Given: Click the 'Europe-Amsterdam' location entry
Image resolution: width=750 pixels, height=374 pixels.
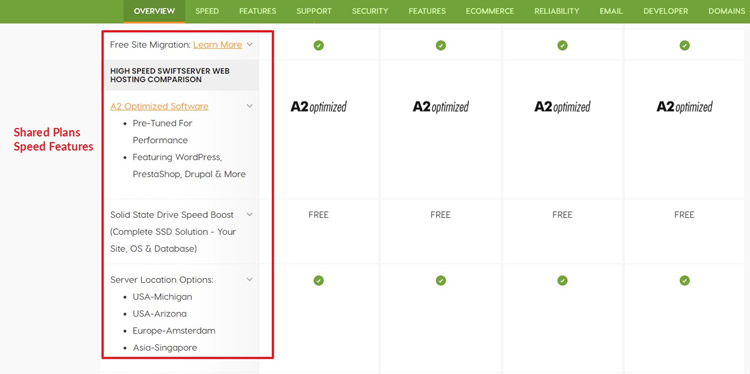Looking at the screenshot, I should coord(174,330).
